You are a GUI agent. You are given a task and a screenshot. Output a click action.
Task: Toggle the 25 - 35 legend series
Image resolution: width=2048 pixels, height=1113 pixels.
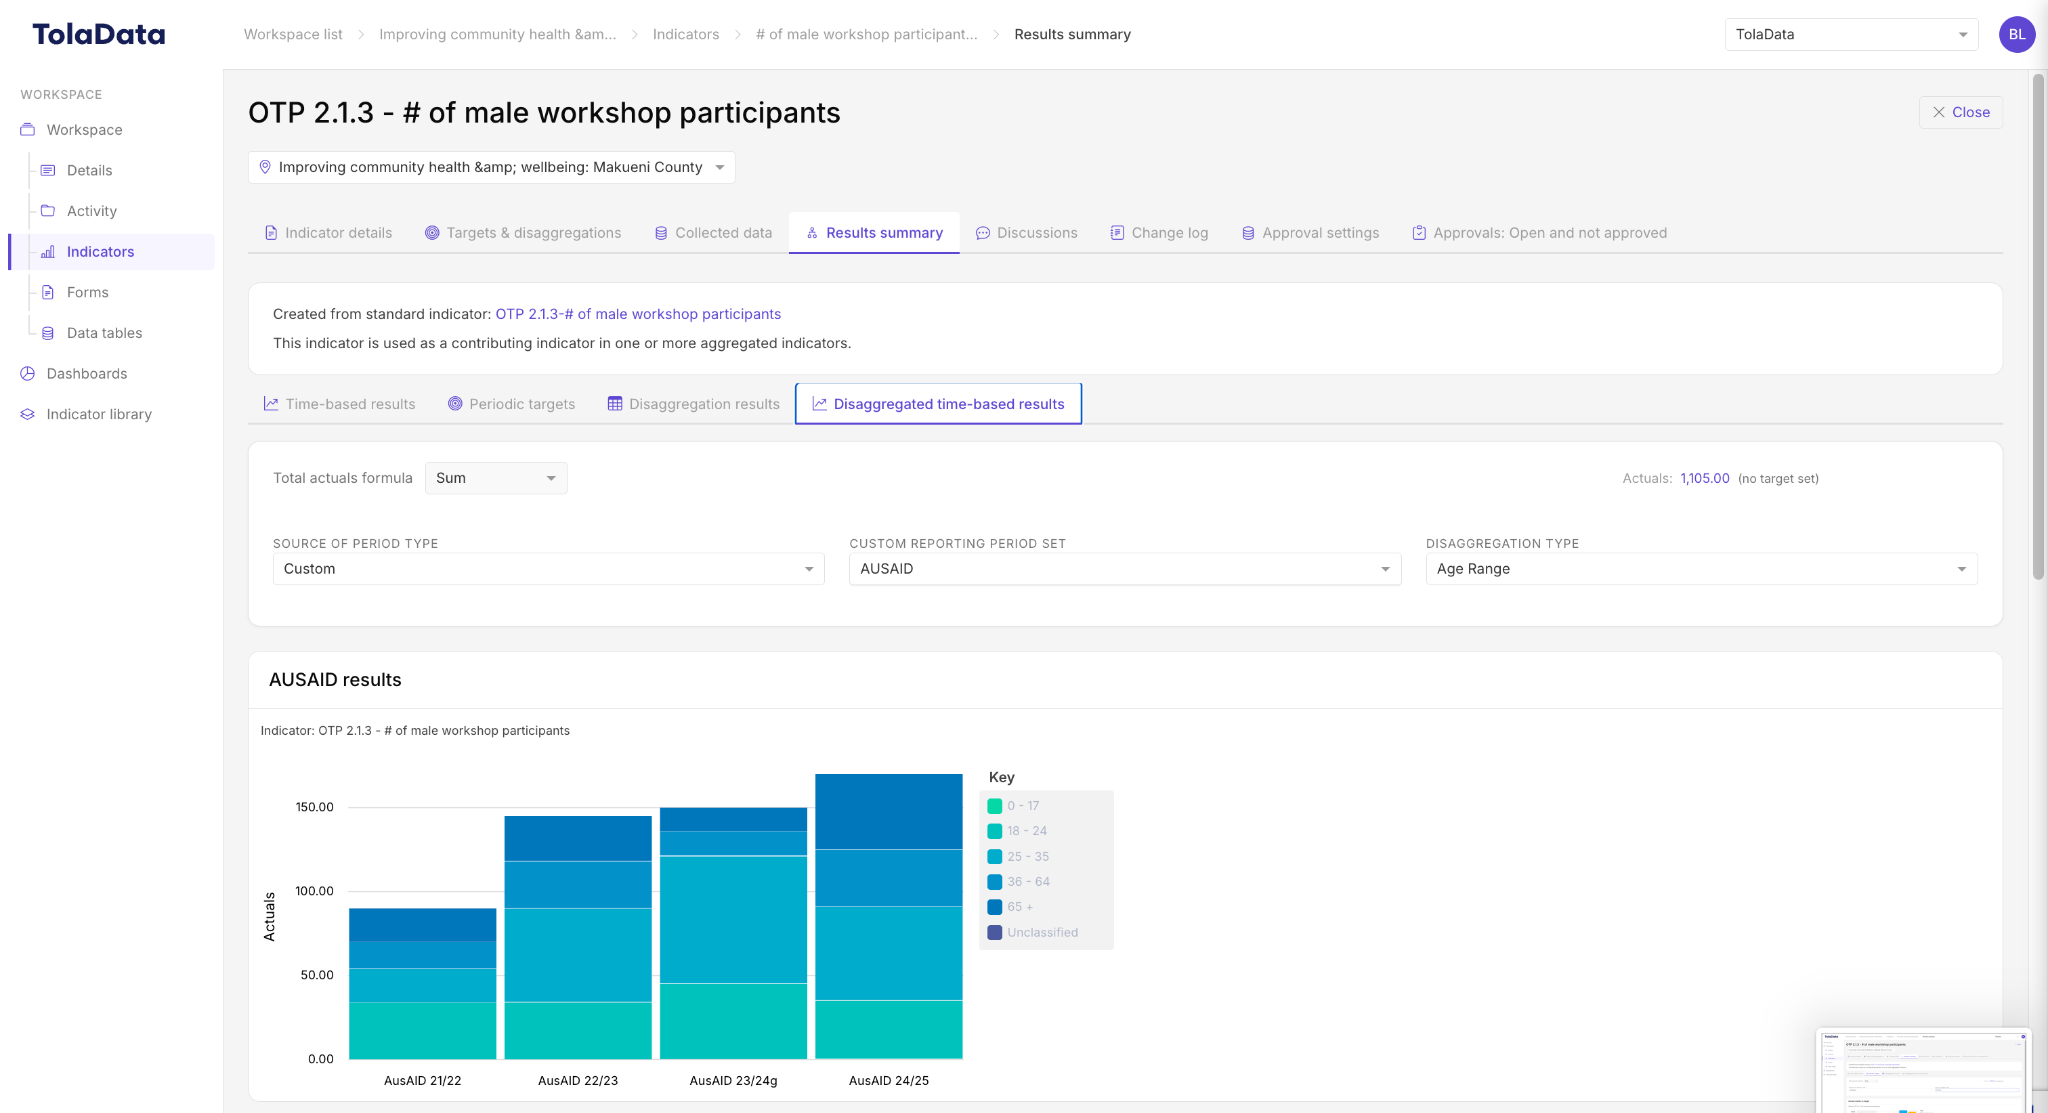1019,857
